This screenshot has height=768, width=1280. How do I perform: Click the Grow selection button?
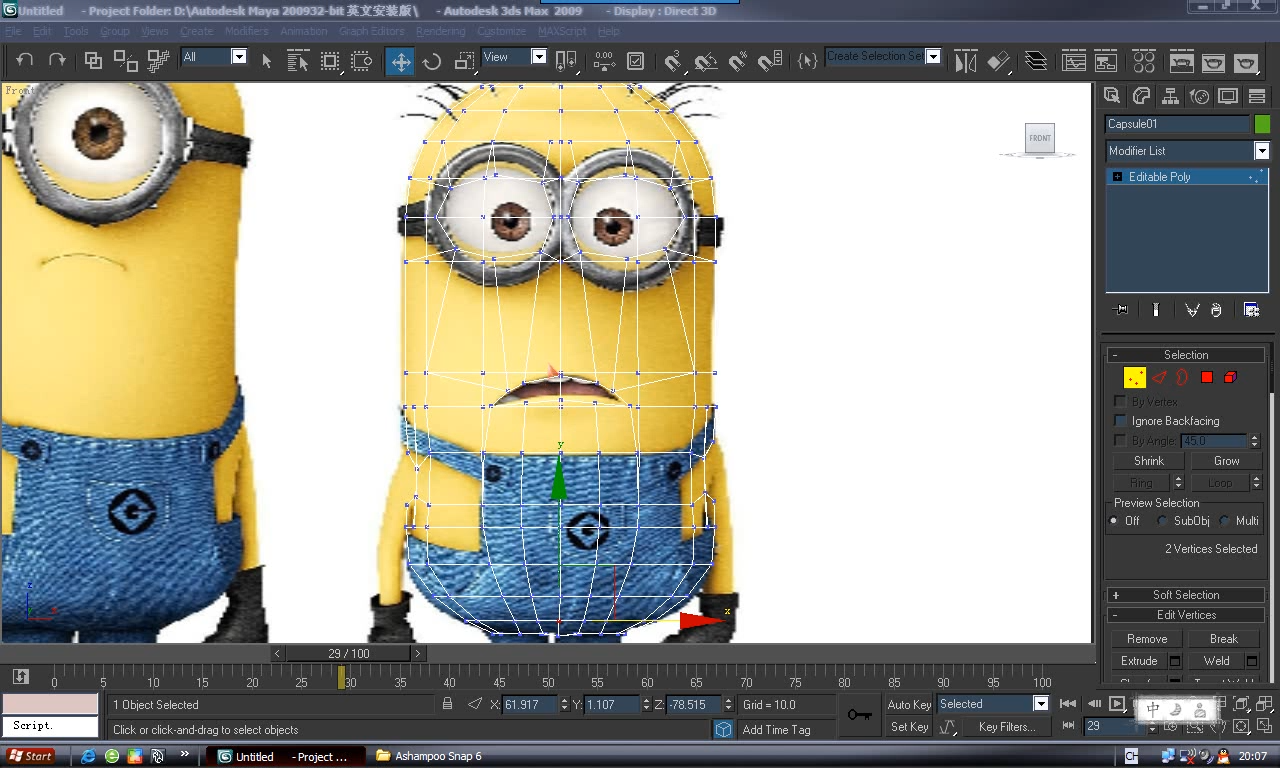point(1226,461)
